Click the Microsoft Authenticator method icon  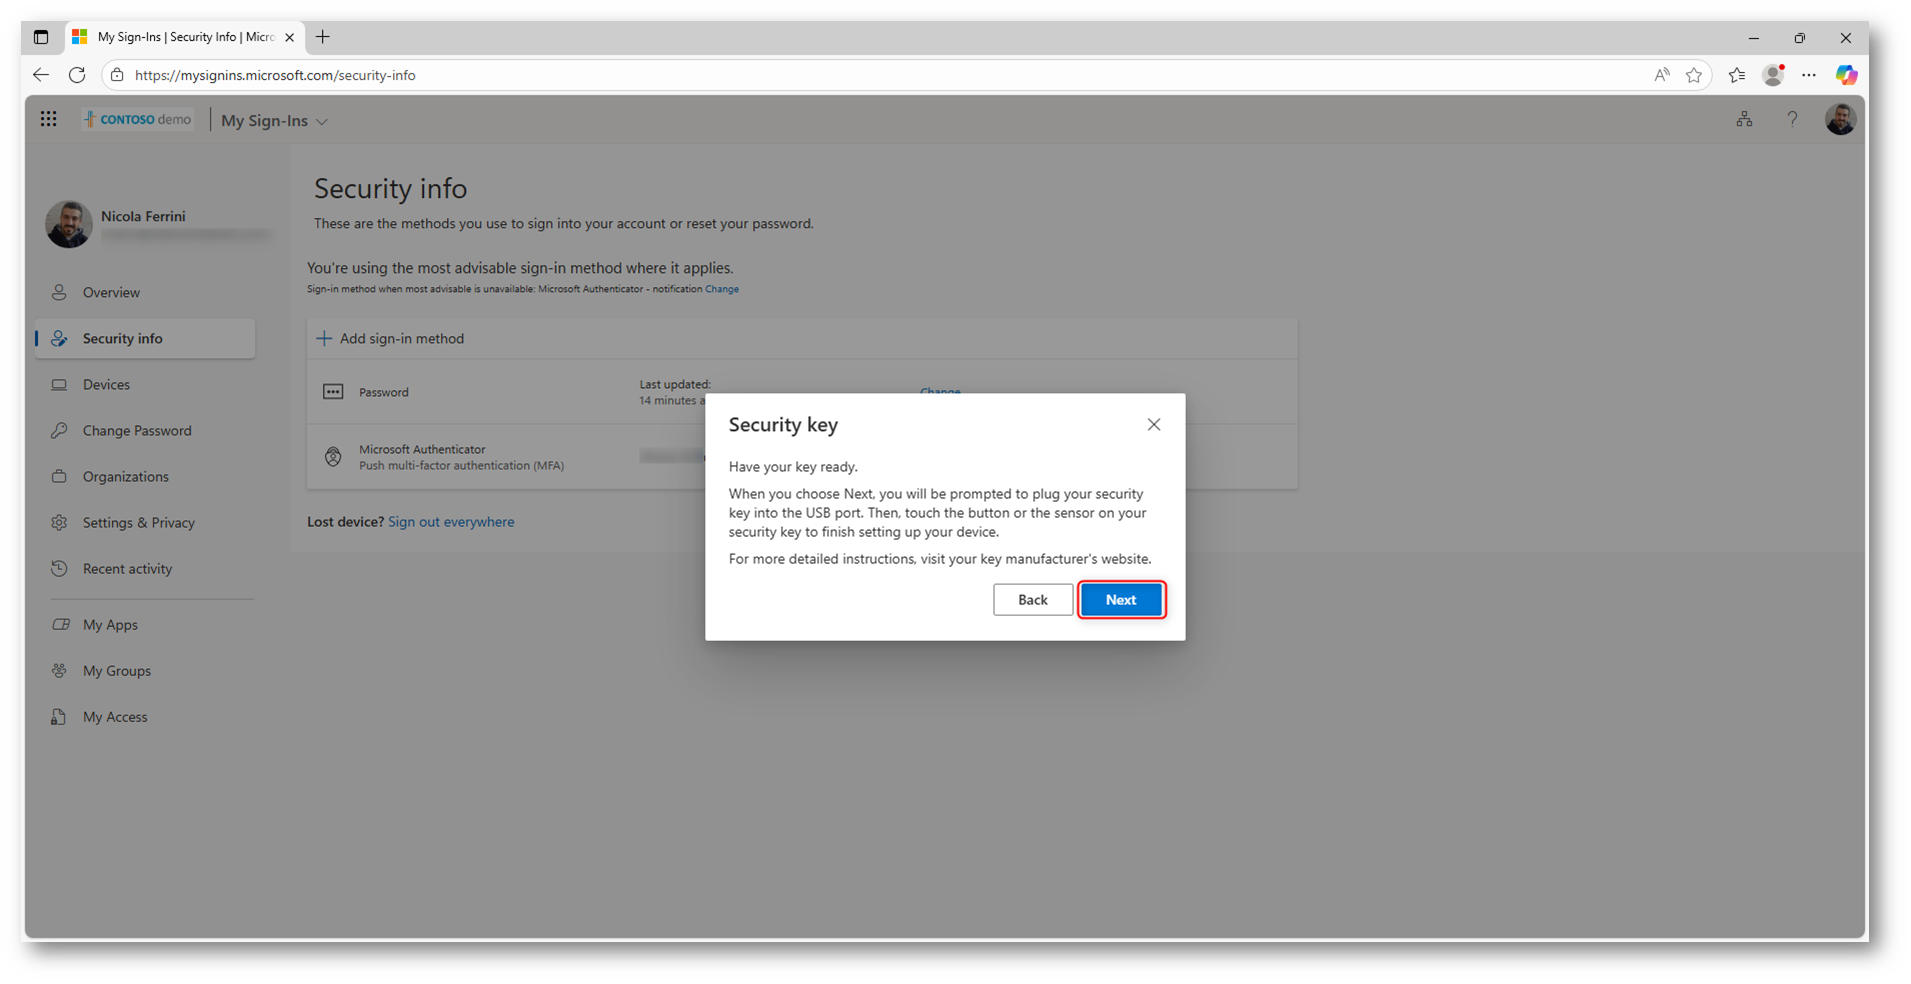click(333, 457)
